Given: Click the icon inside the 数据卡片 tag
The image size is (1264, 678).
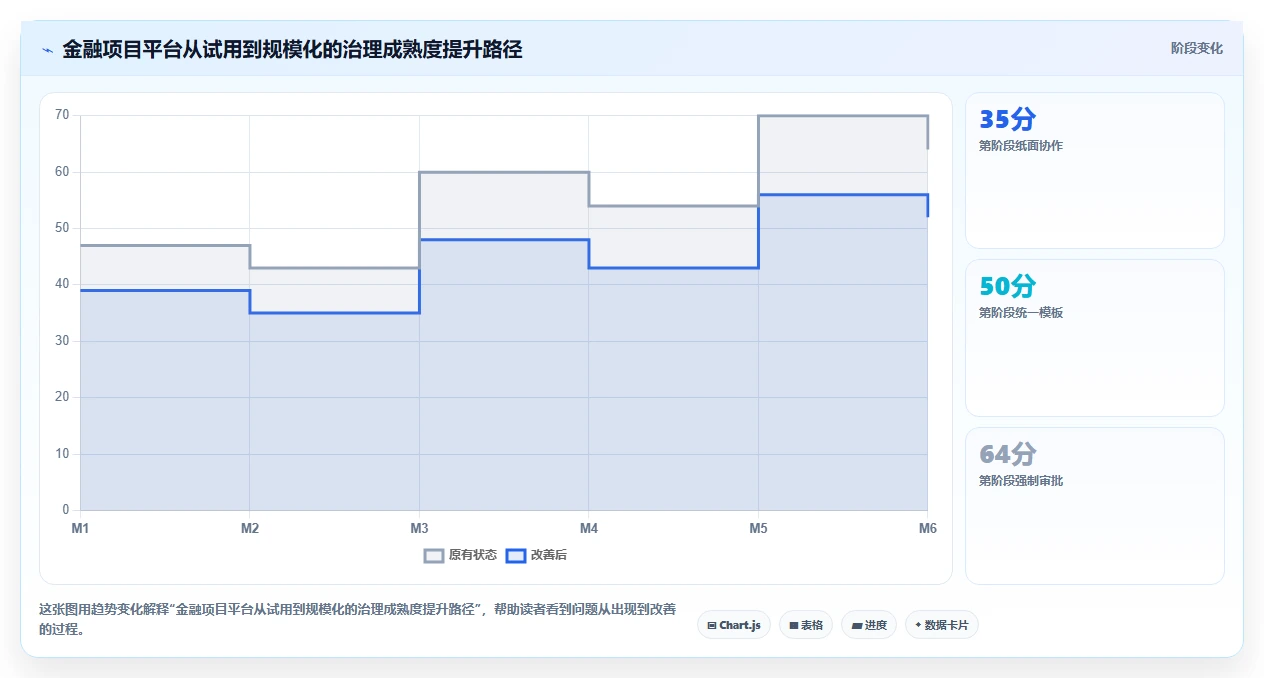Looking at the screenshot, I should [918, 625].
